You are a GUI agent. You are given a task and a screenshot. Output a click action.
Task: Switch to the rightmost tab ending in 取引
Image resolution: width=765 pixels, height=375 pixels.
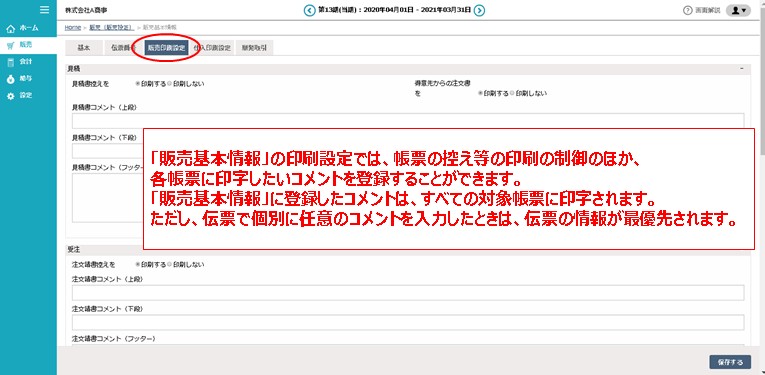point(254,48)
